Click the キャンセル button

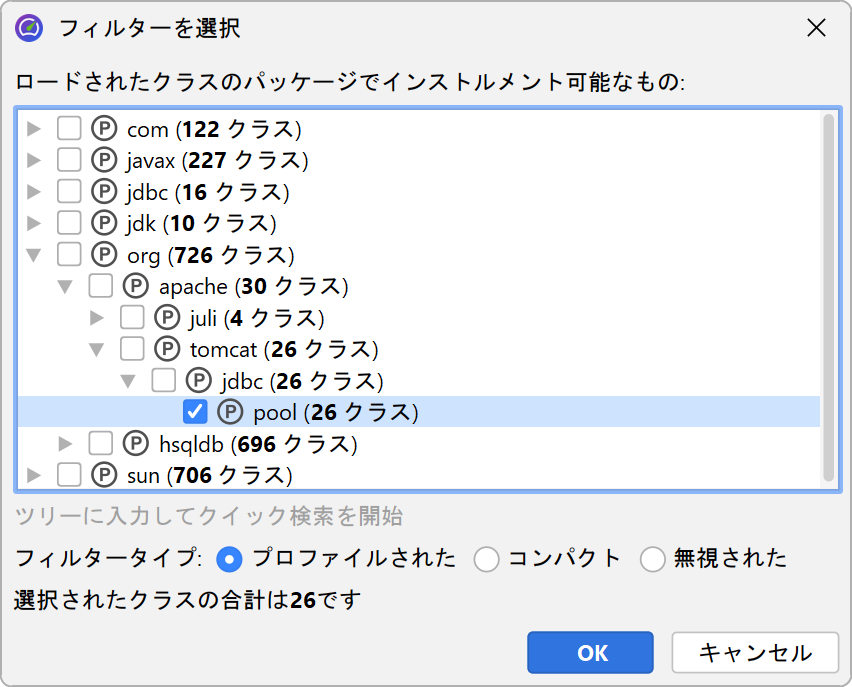point(755,653)
